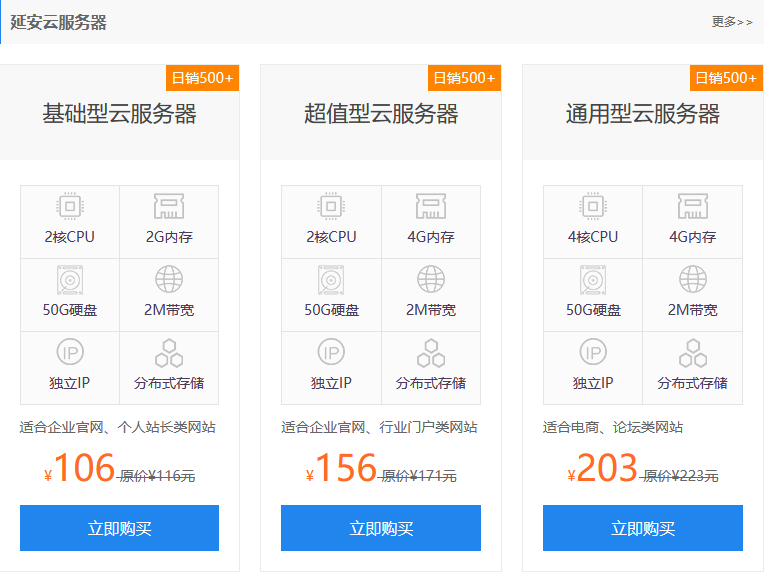
Task: Click the 通用型云服务器 heading
Action: coord(643,114)
